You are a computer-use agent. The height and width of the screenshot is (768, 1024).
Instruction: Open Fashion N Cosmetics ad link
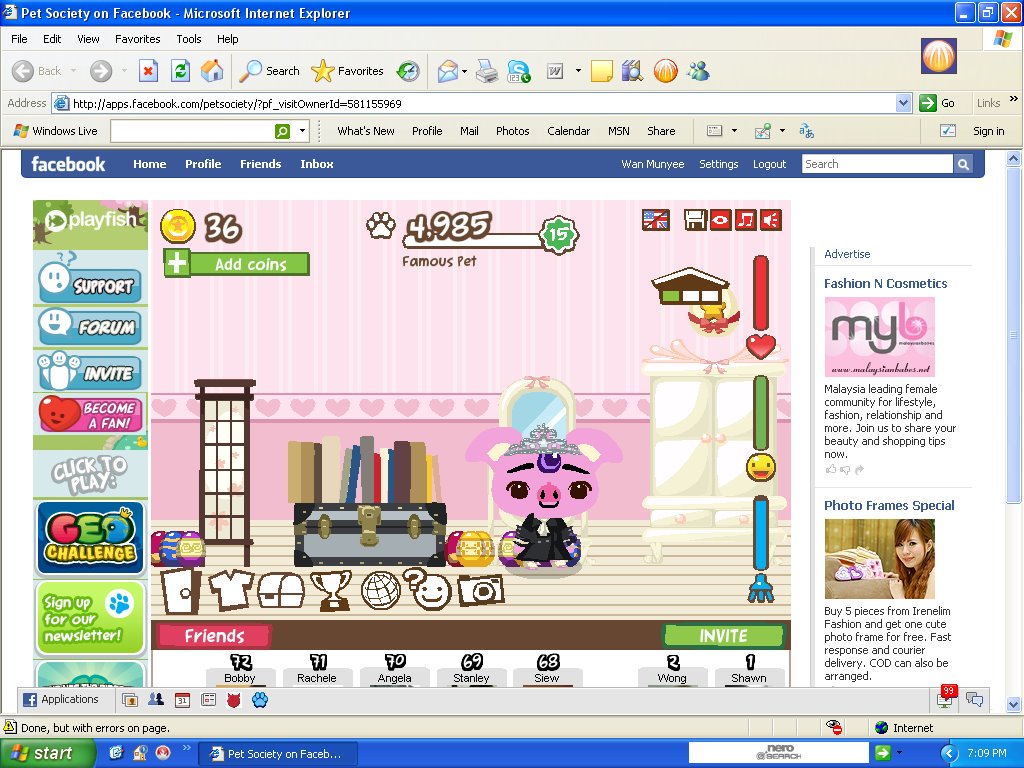(886, 283)
